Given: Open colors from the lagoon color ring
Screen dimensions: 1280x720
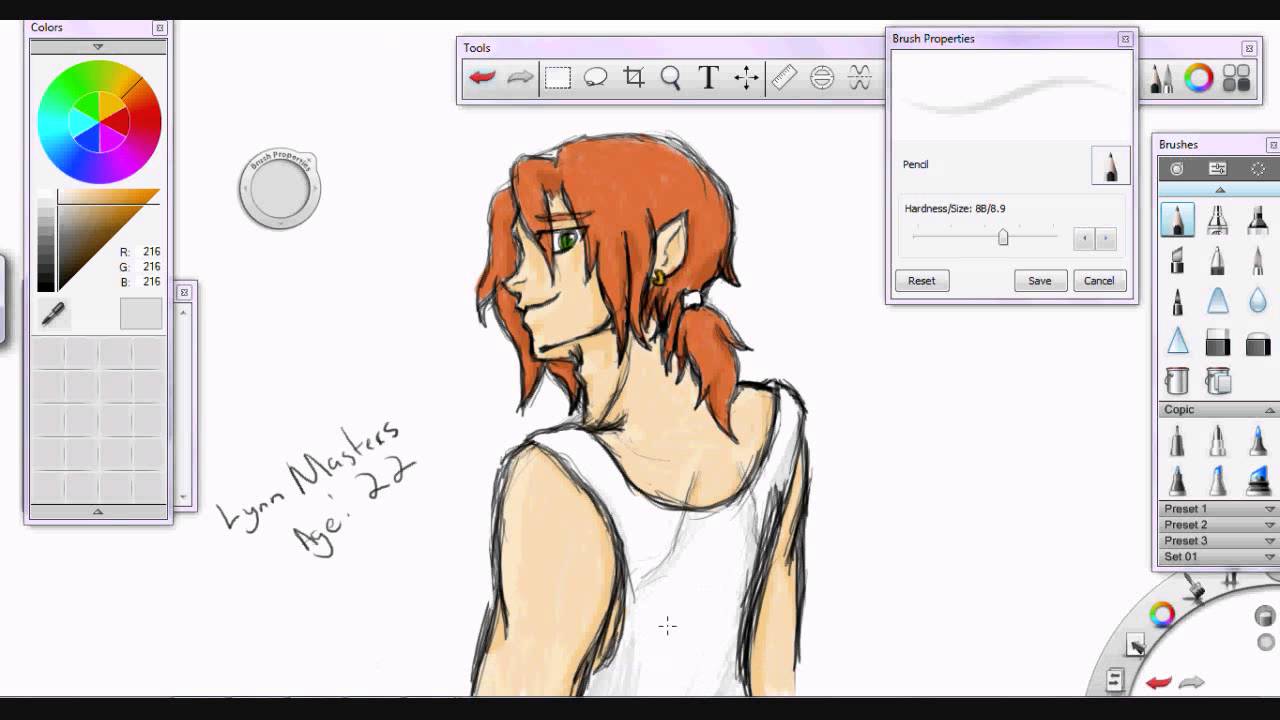Looking at the screenshot, I should tap(1162, 615).
